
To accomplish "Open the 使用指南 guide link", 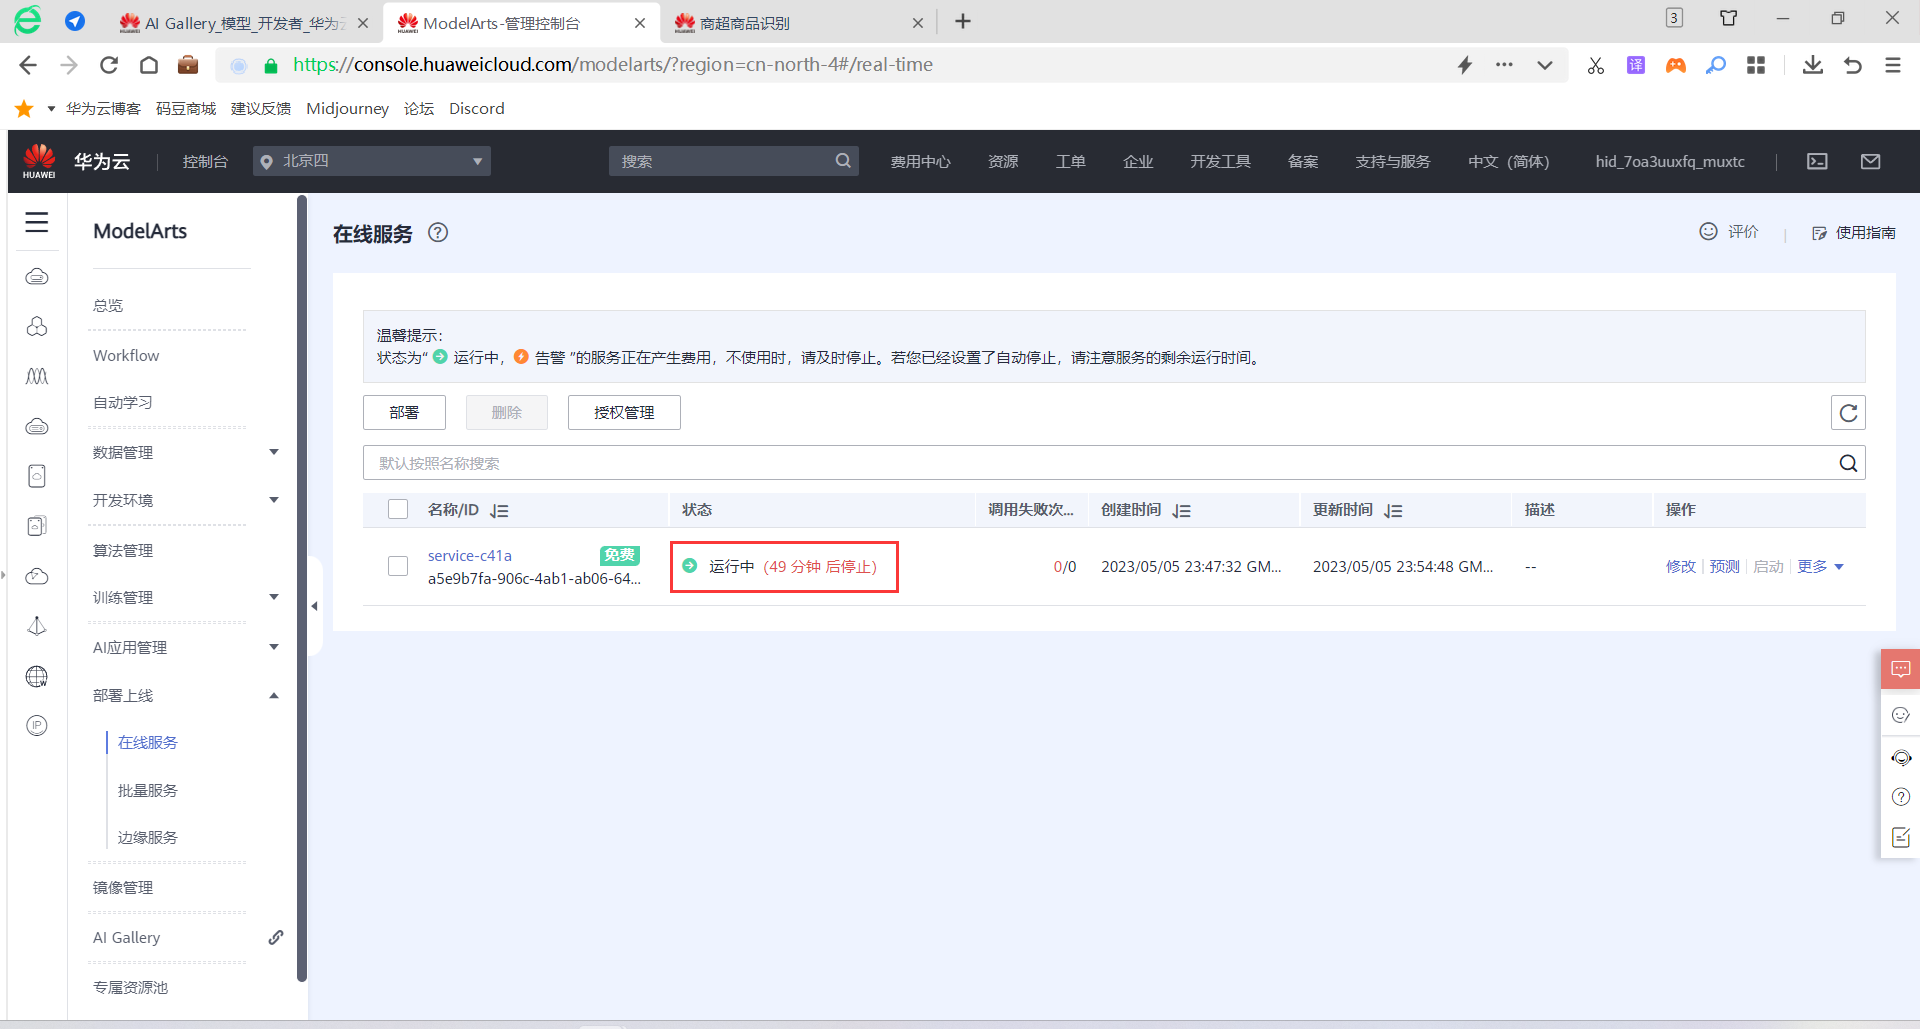I will (x=1854, y=232).
